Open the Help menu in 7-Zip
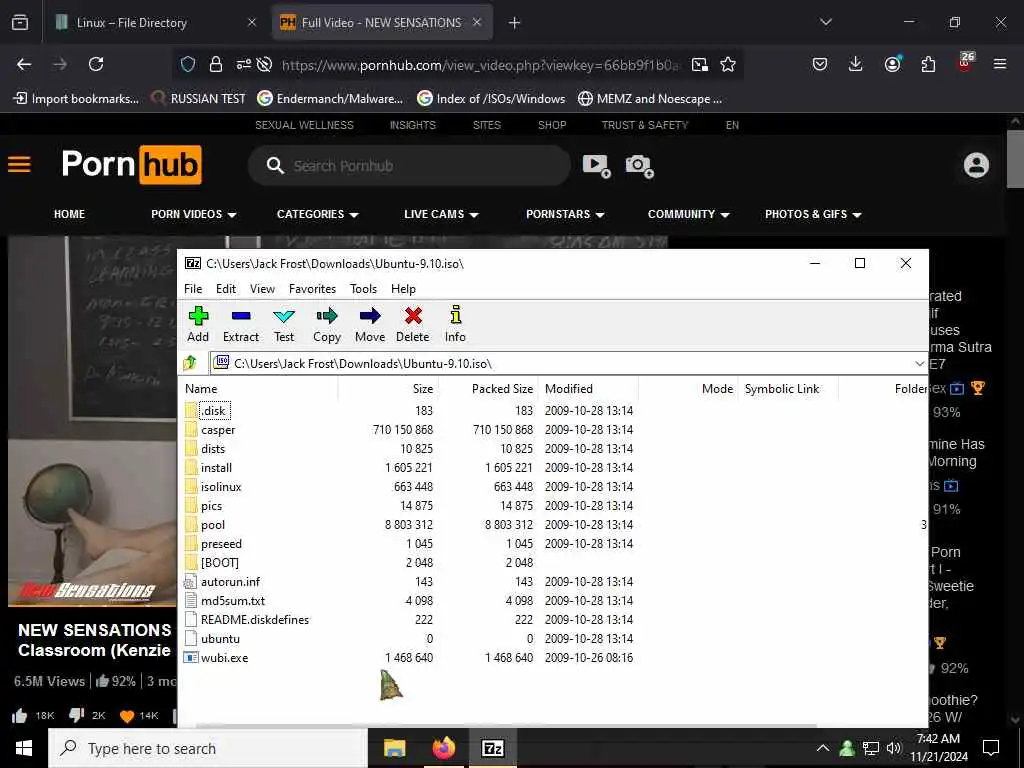1024x768 pixels. tap(403, 289)
